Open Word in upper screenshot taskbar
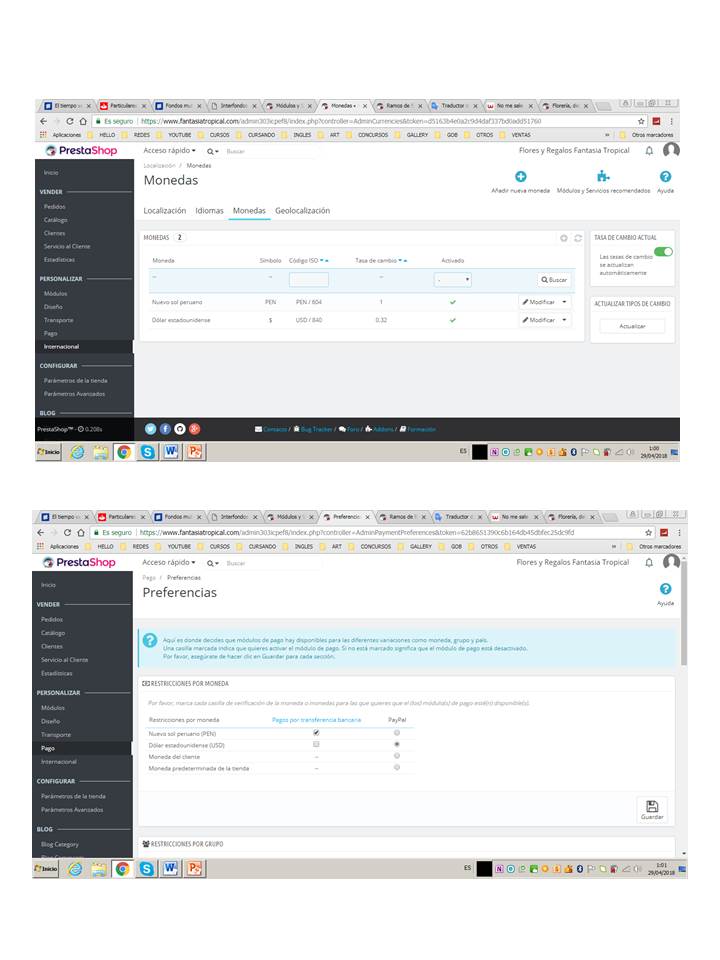The image size is (720, 960). point(171,452)
